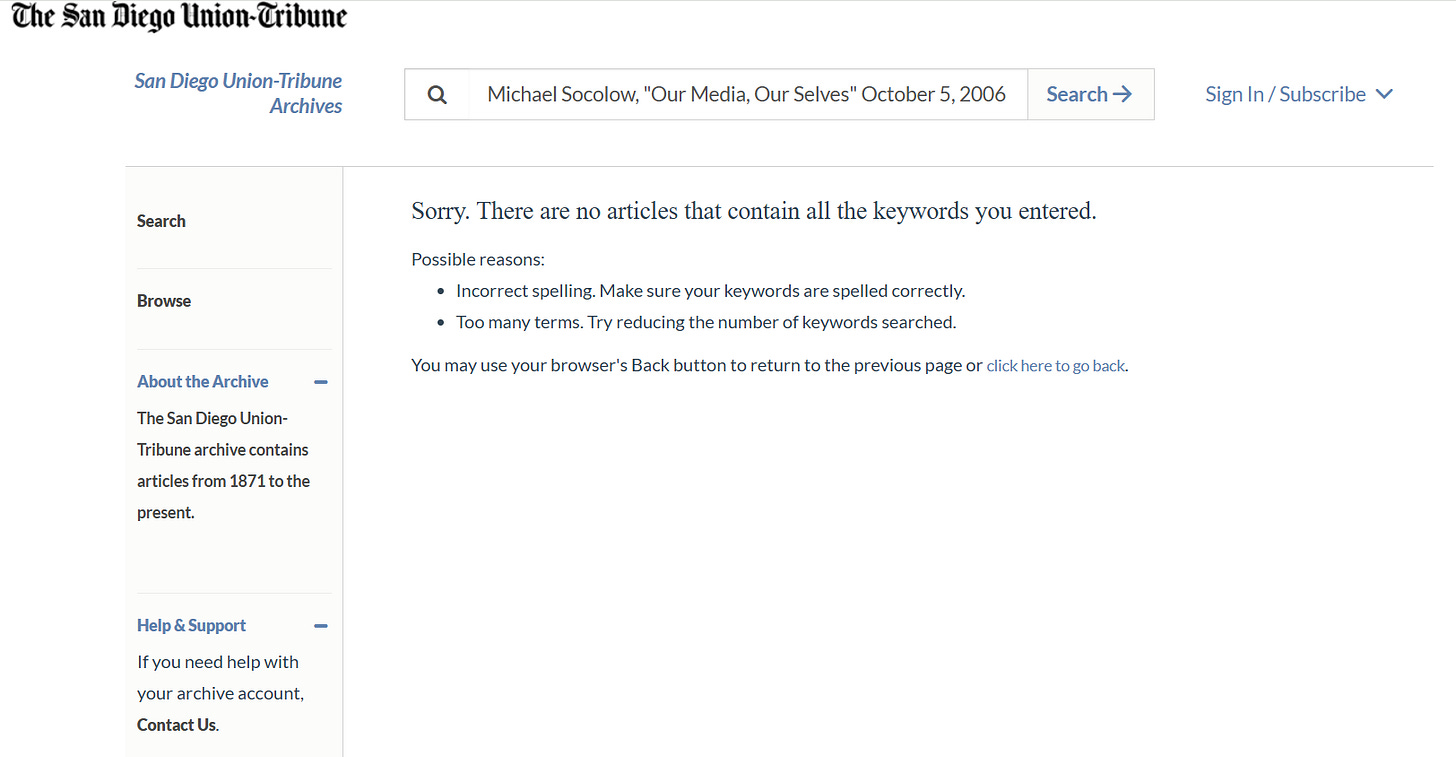Image resolution: width=1456 pixels, height=757 pixels.
Task: Open San Diego Union-Tribune Archives link
Action: [x=238, y=93]
